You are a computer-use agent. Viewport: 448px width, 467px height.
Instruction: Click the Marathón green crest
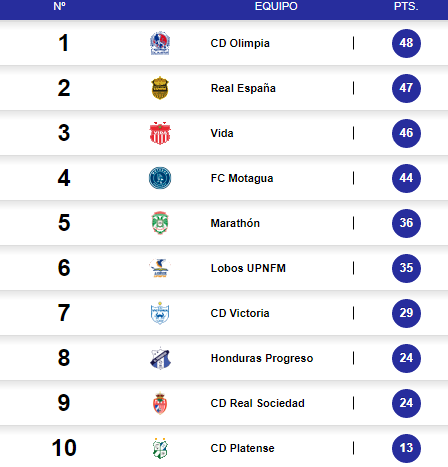[160, 223]
